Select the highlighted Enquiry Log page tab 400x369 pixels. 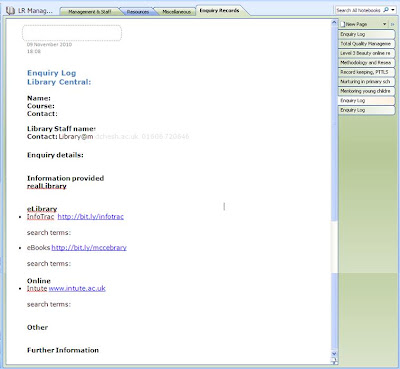pyautogui.click(x=366, y=100)
